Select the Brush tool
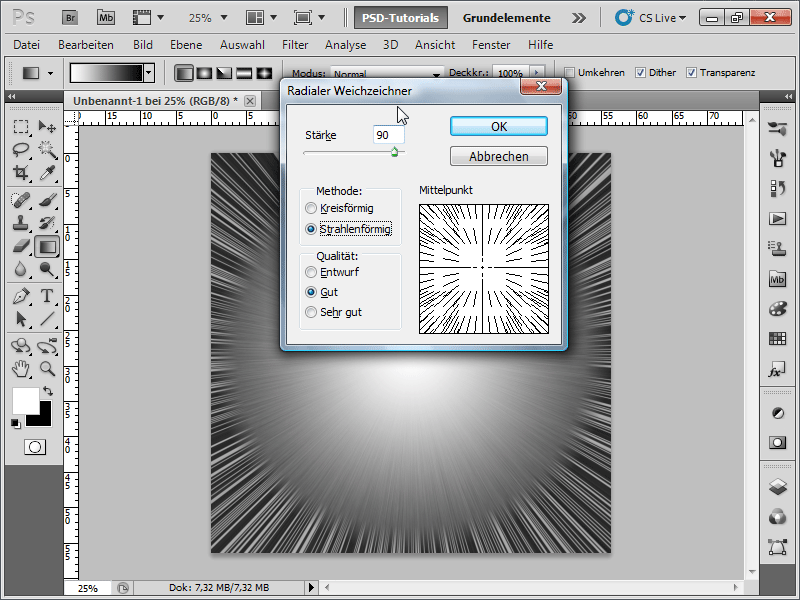 click(47, 200)
